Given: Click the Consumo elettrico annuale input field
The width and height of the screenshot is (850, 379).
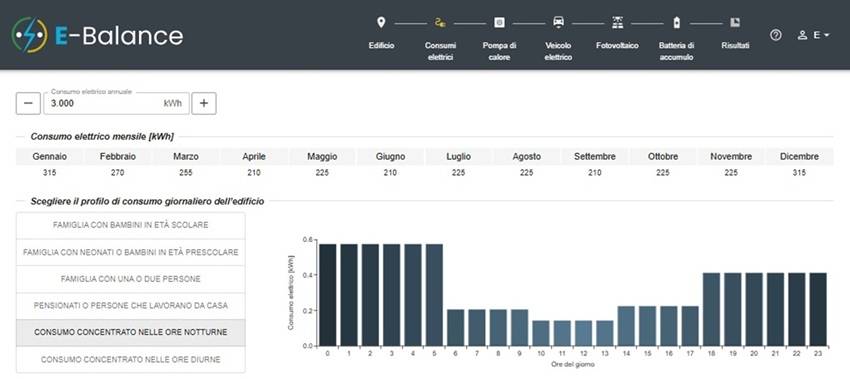Looking at the screenshot, I should pos(117,103).
